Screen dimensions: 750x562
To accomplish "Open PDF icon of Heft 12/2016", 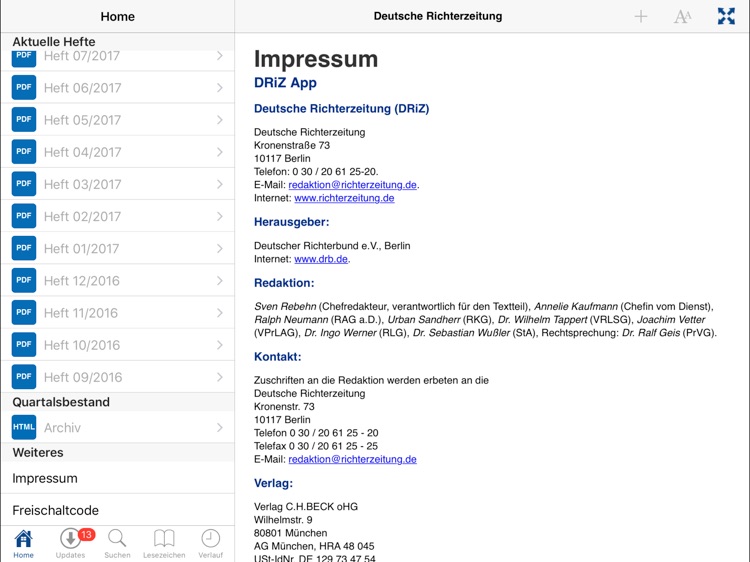I will coord(24,280).
